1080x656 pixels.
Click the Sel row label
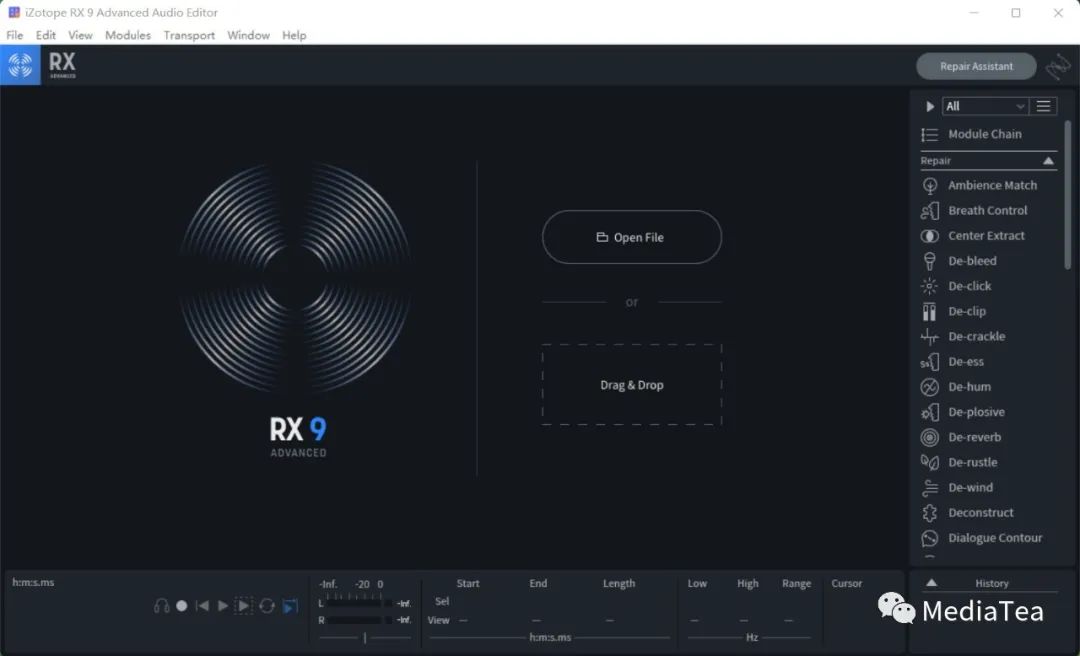point(442,602)
